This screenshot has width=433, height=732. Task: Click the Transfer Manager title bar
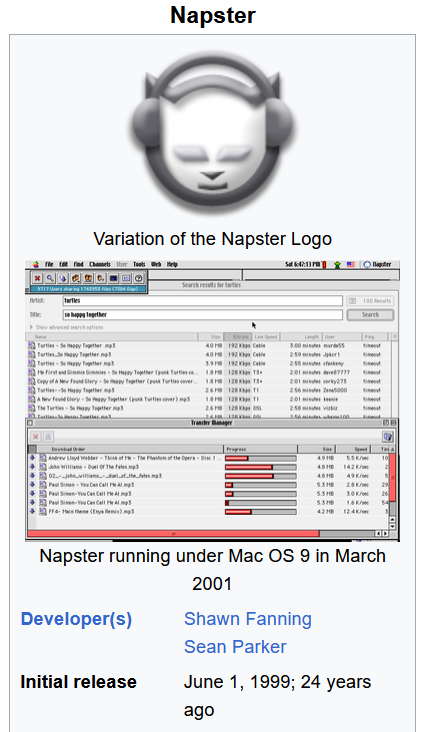tap(211, 422)
